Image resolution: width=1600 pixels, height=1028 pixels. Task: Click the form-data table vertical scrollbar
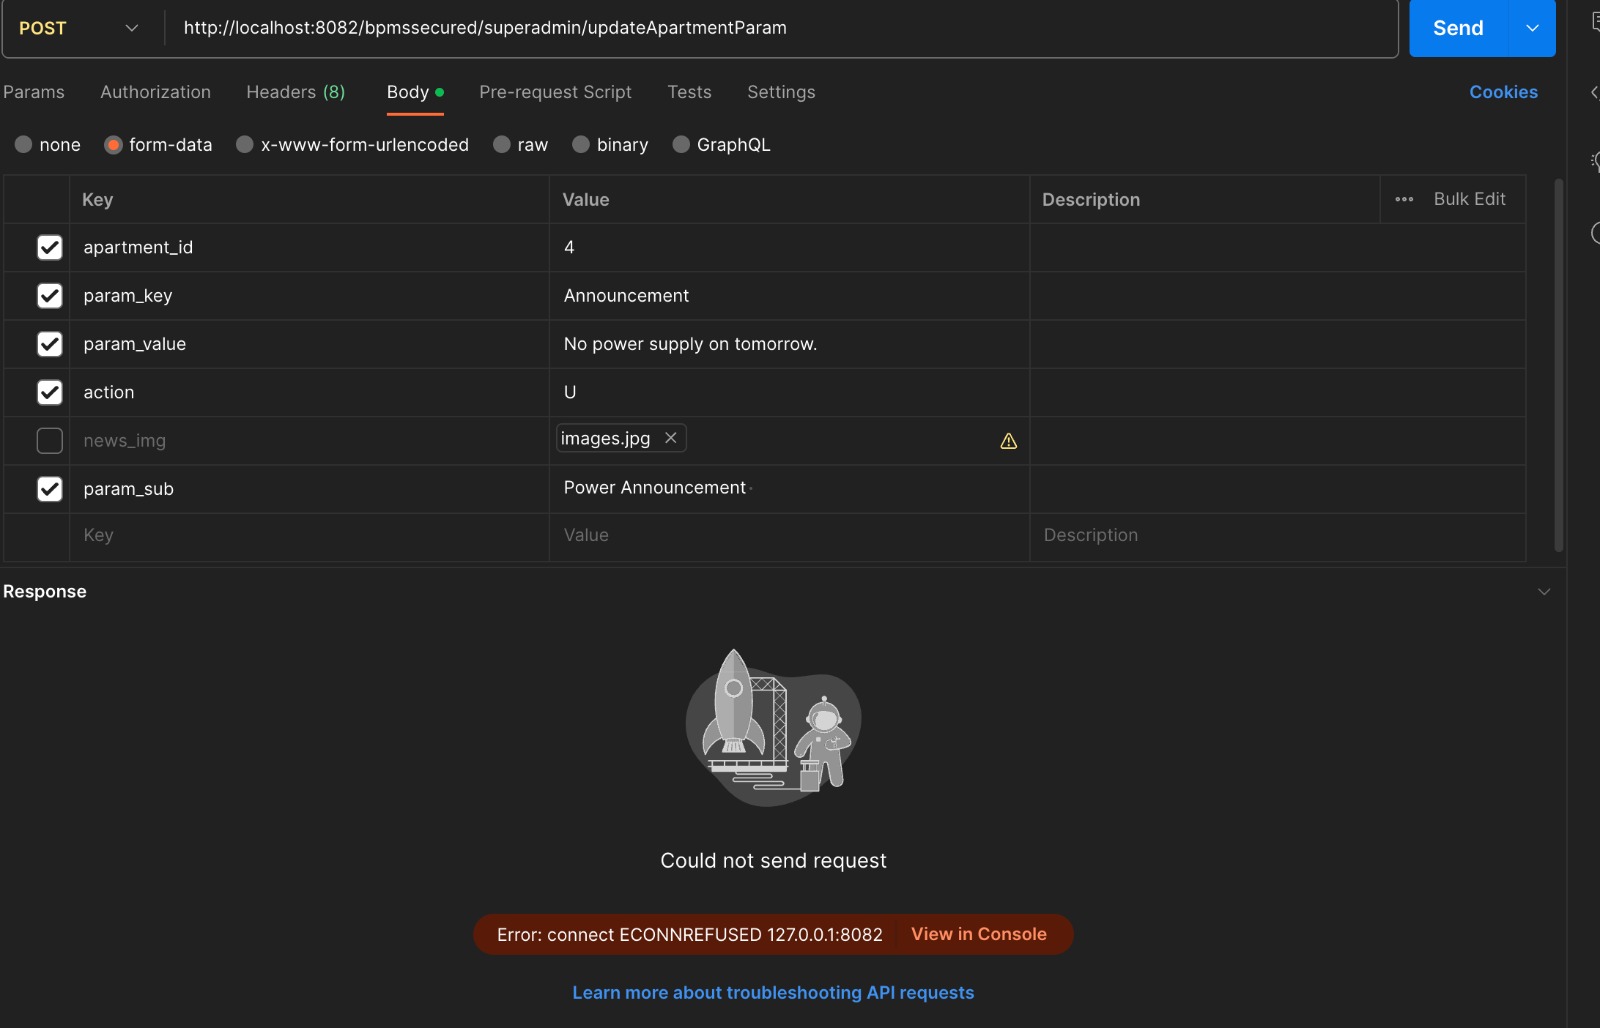(1558, 365)
